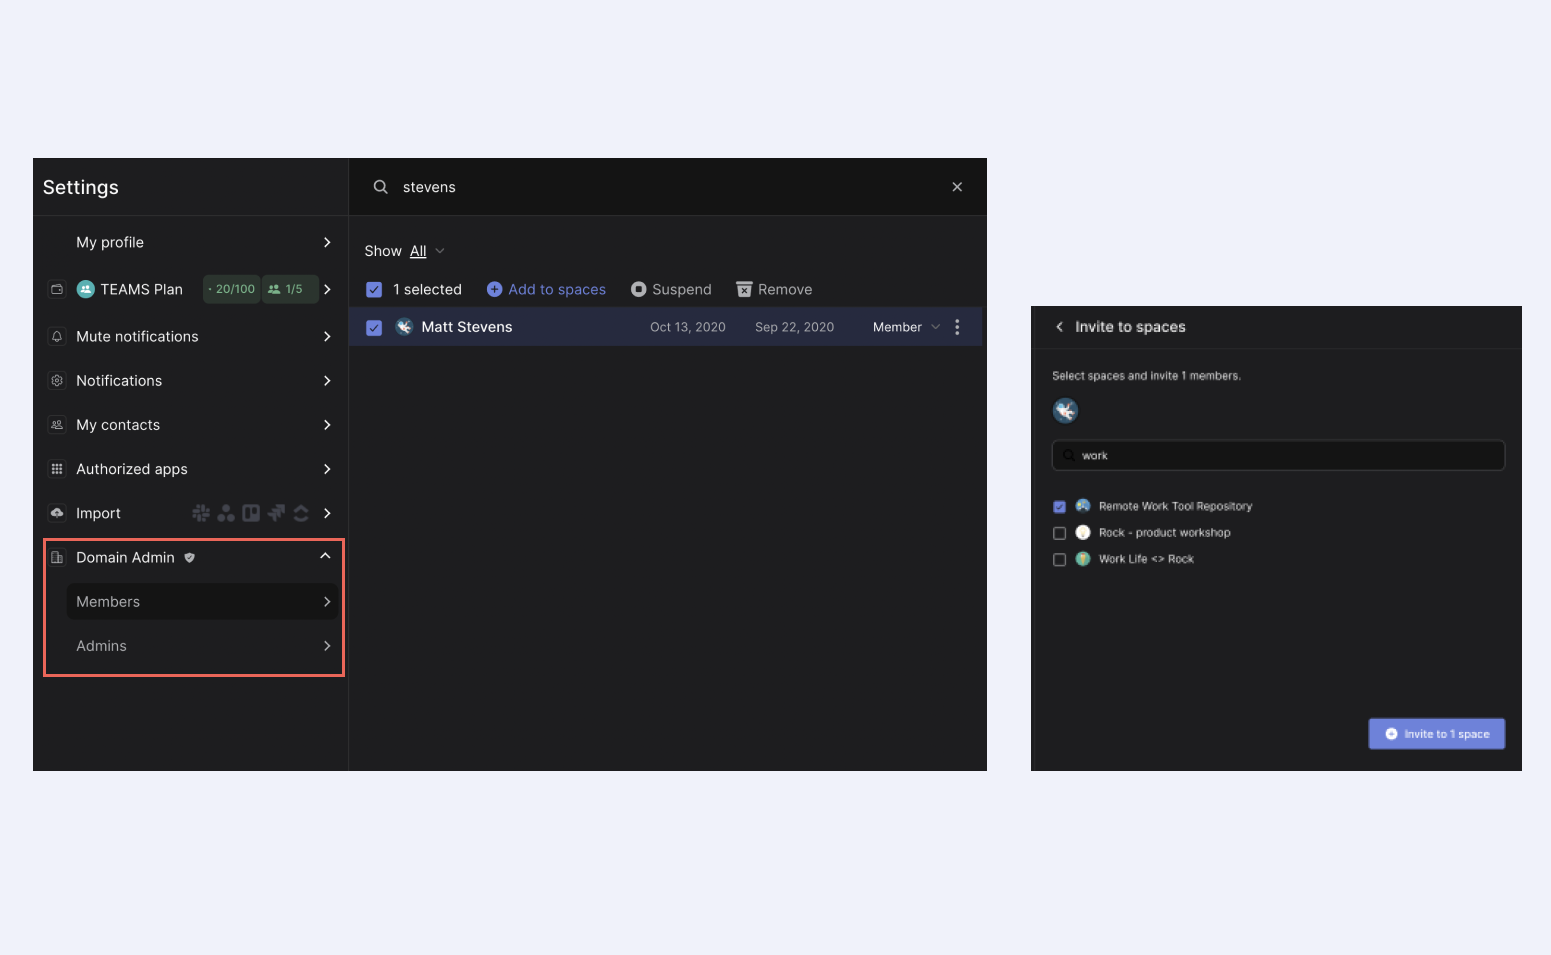
Task: Uncheck the Matt Stevens row checkbox
Action: [x=374, y=327]
